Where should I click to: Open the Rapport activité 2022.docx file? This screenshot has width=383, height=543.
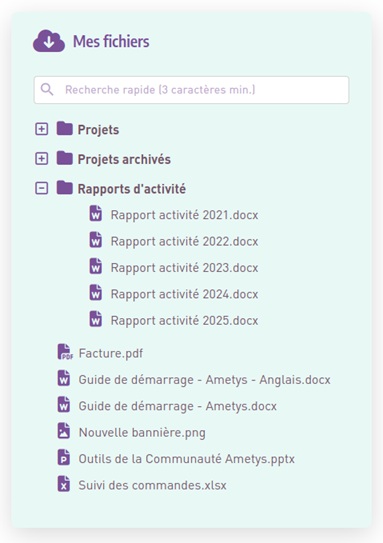184,241
